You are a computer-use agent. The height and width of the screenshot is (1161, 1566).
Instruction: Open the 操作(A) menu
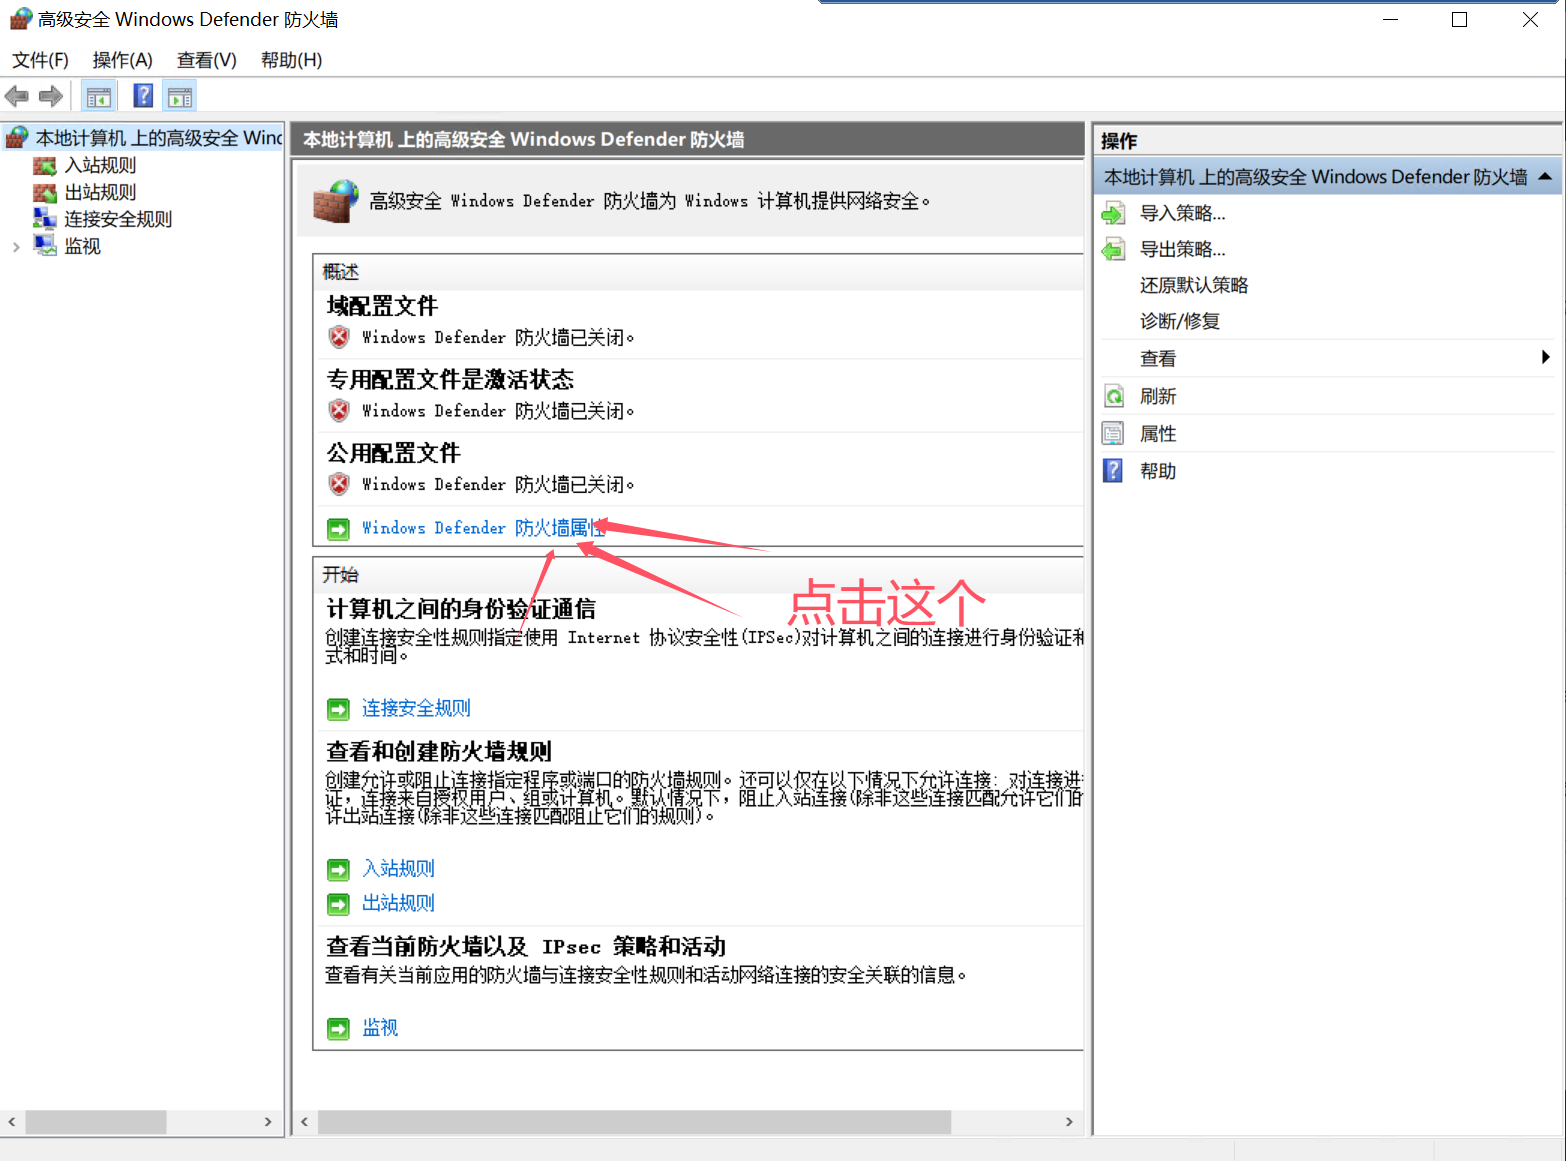coord(123,60)
